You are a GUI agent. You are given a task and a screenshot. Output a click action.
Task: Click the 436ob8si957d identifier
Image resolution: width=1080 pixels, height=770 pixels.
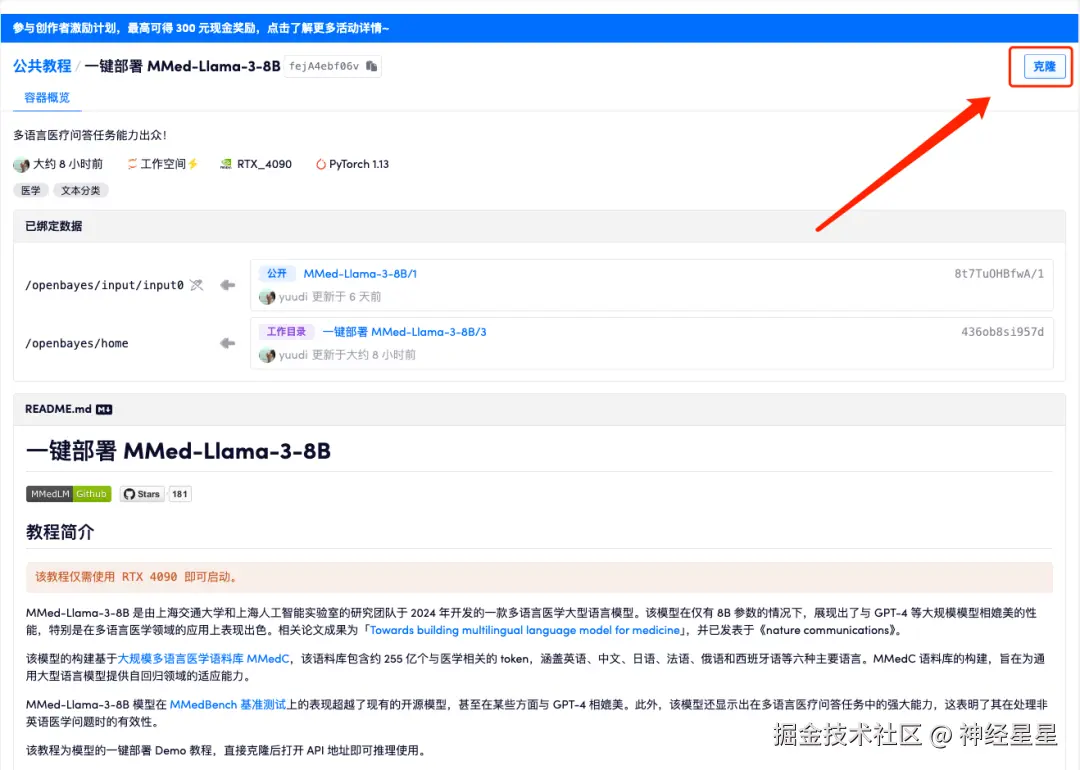click(1002, 331)
